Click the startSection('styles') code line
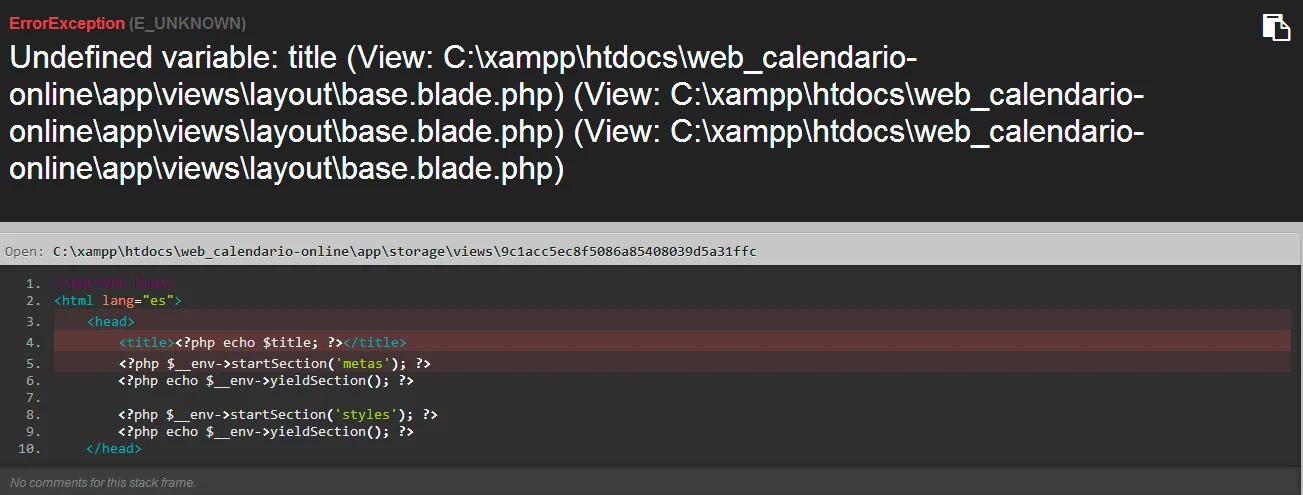Viewport: 1303px width, 495px height. tap(278, 414)
